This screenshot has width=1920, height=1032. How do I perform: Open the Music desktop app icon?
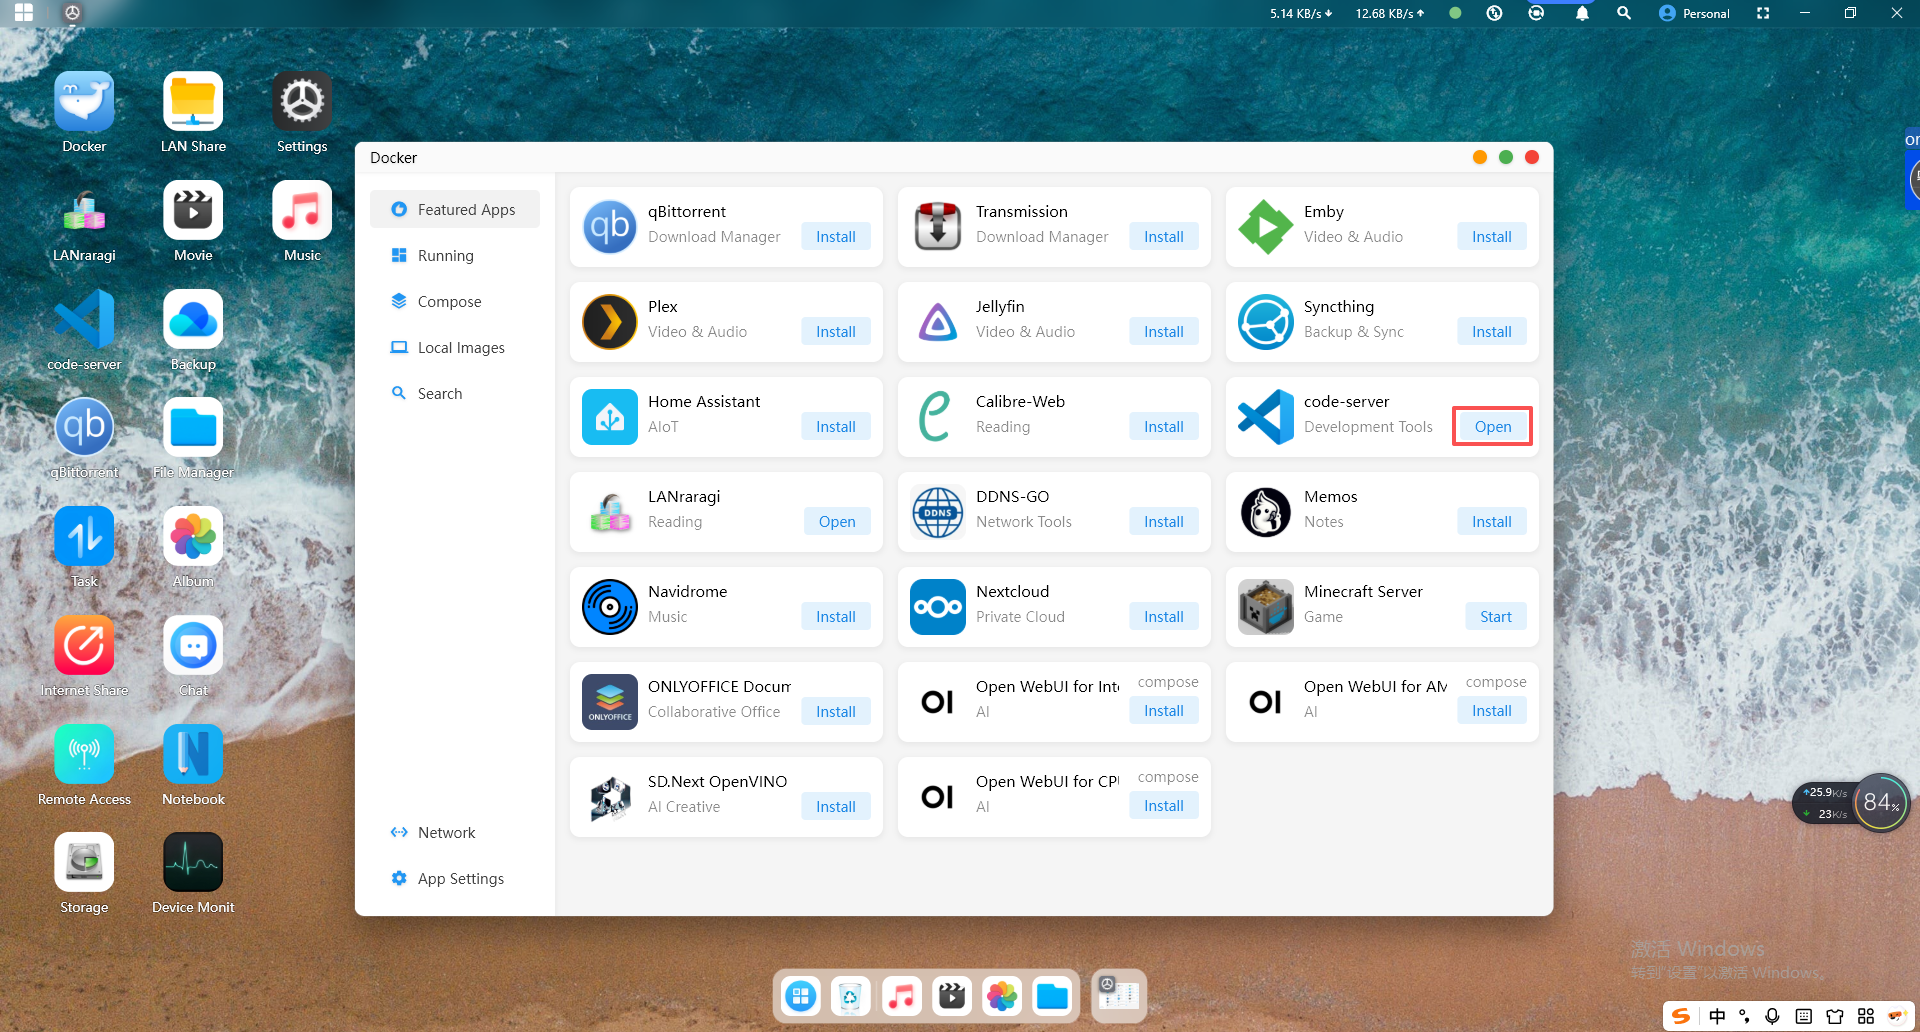click(302, 211)
